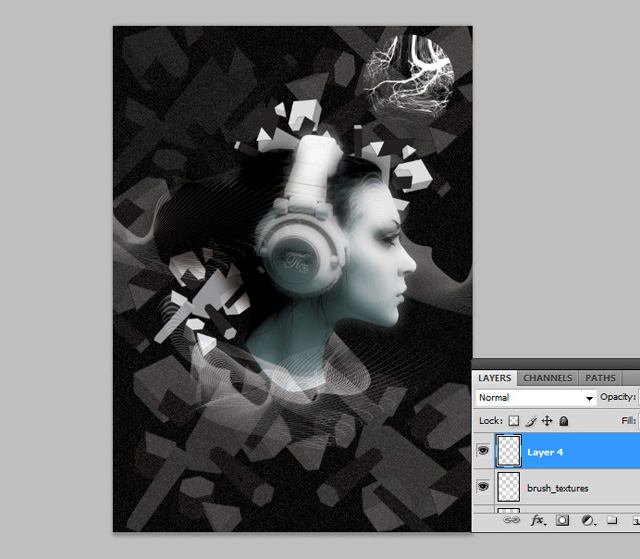Open the Normal blend mode dropdown

tap(535, 397)
